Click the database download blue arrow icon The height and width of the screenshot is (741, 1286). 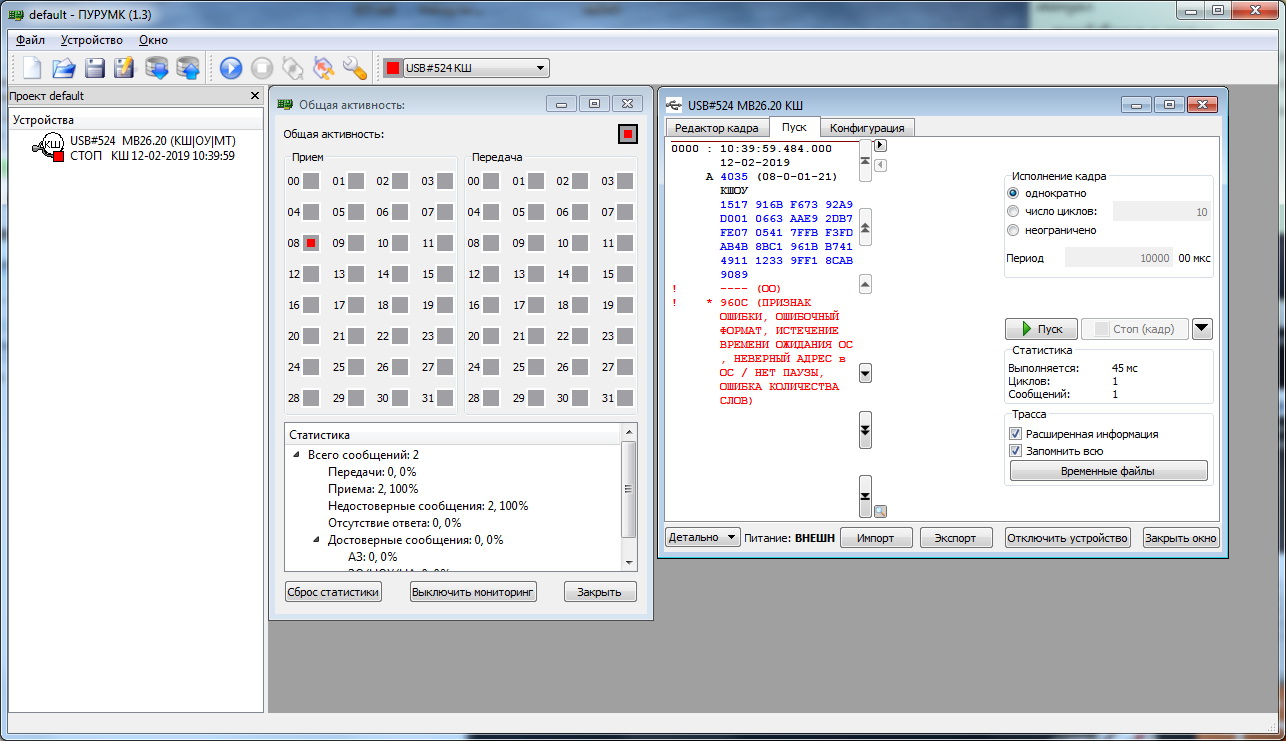156,68
